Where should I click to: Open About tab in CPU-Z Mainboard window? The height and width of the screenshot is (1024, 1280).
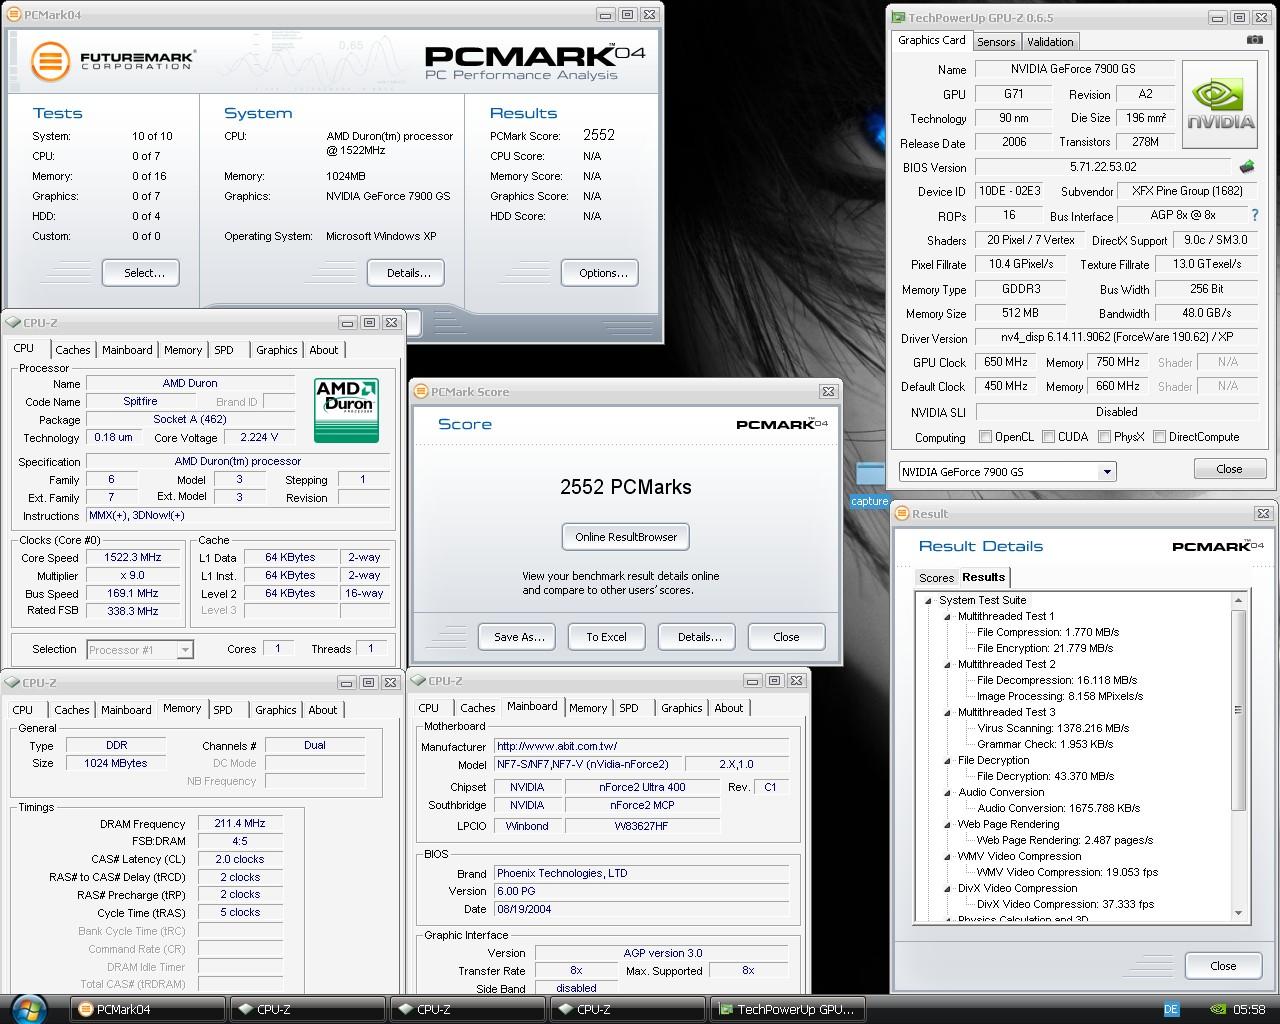(728, 708)
